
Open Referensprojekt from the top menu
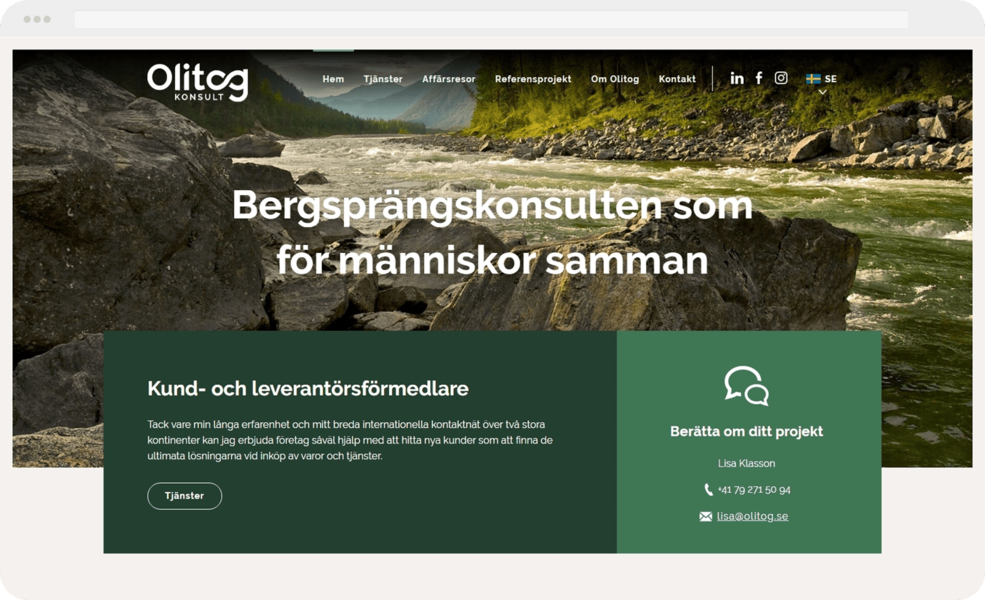(x=533, y=79)
